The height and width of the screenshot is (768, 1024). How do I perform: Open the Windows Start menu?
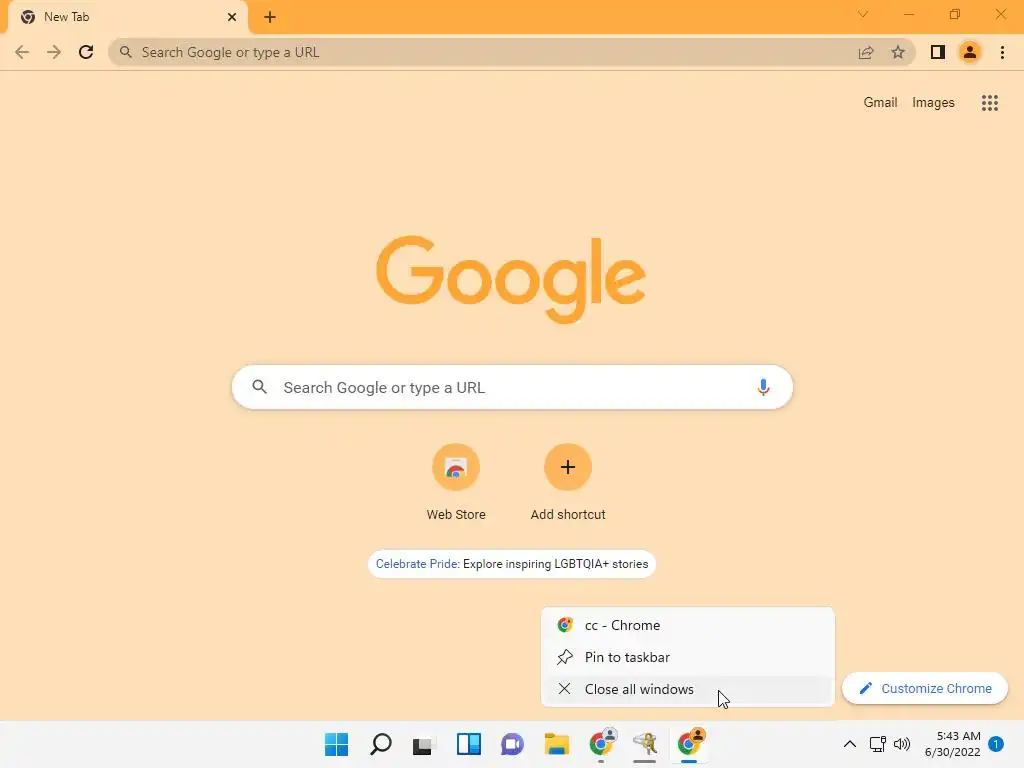(x=336, y=744)
